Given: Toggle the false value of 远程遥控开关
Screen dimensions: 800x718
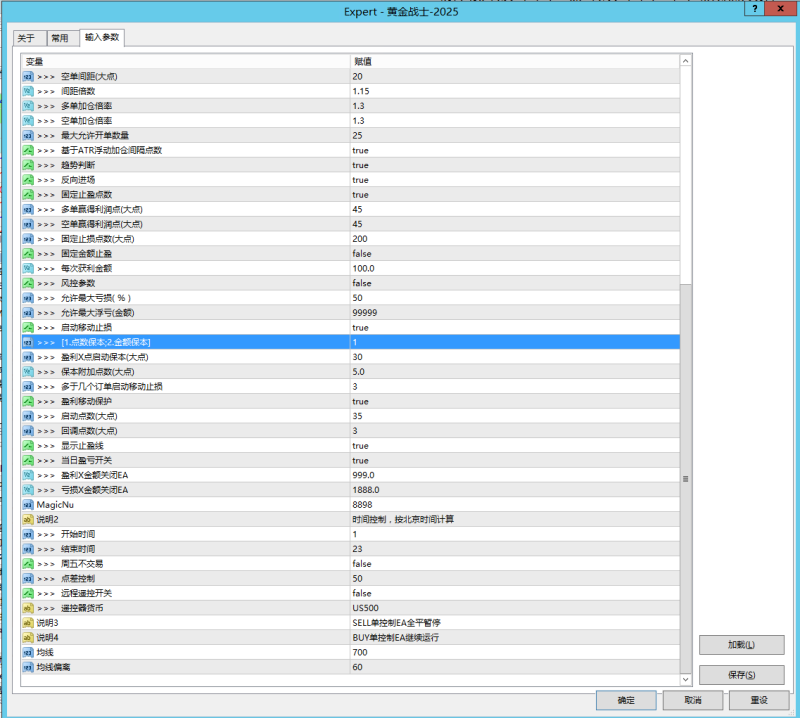Looking at the screenshot, I should tap(361, 593).
